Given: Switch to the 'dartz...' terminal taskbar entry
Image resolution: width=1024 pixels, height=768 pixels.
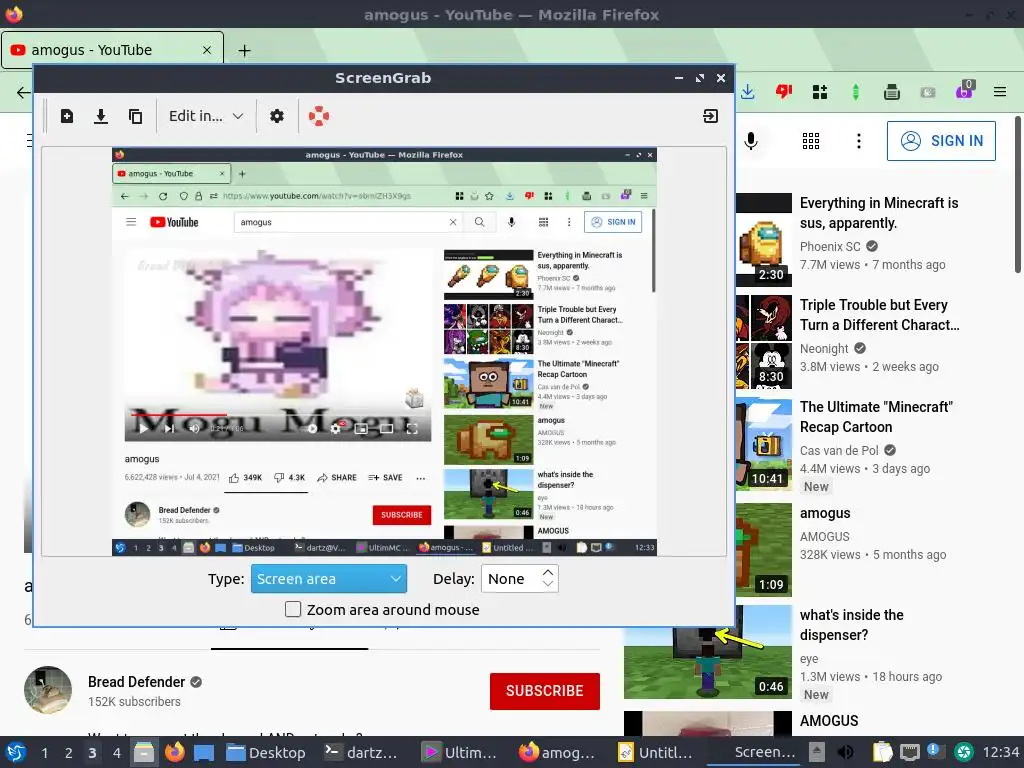Looking at the screenshot, I should click(x=360, y=752).
